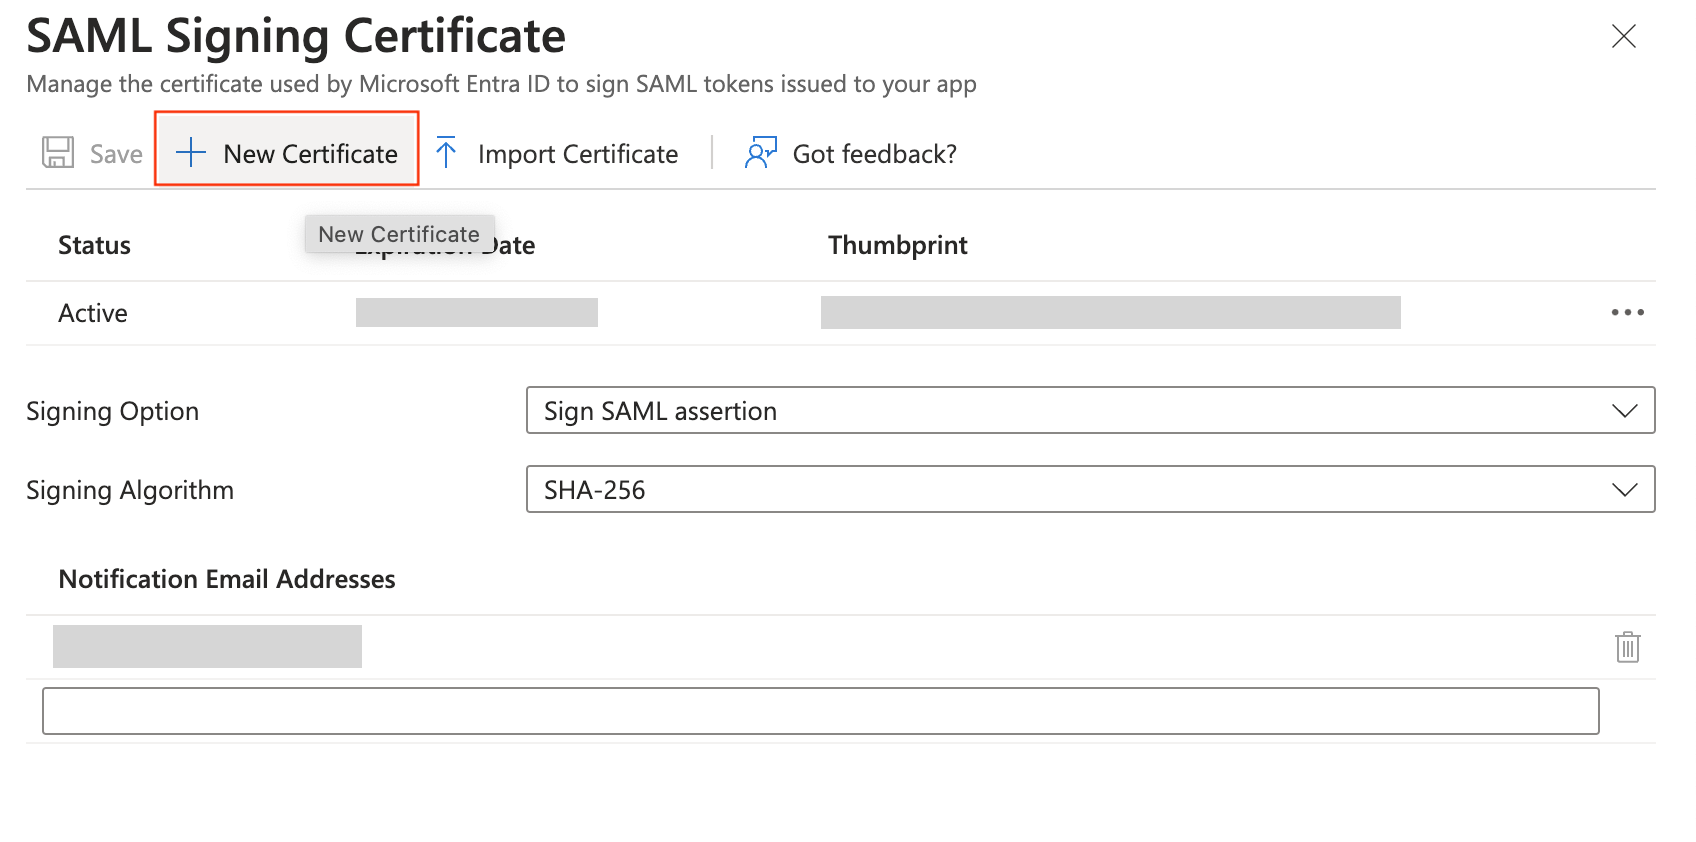Expand the Signing Option chevron arrow

point(1624,411)
